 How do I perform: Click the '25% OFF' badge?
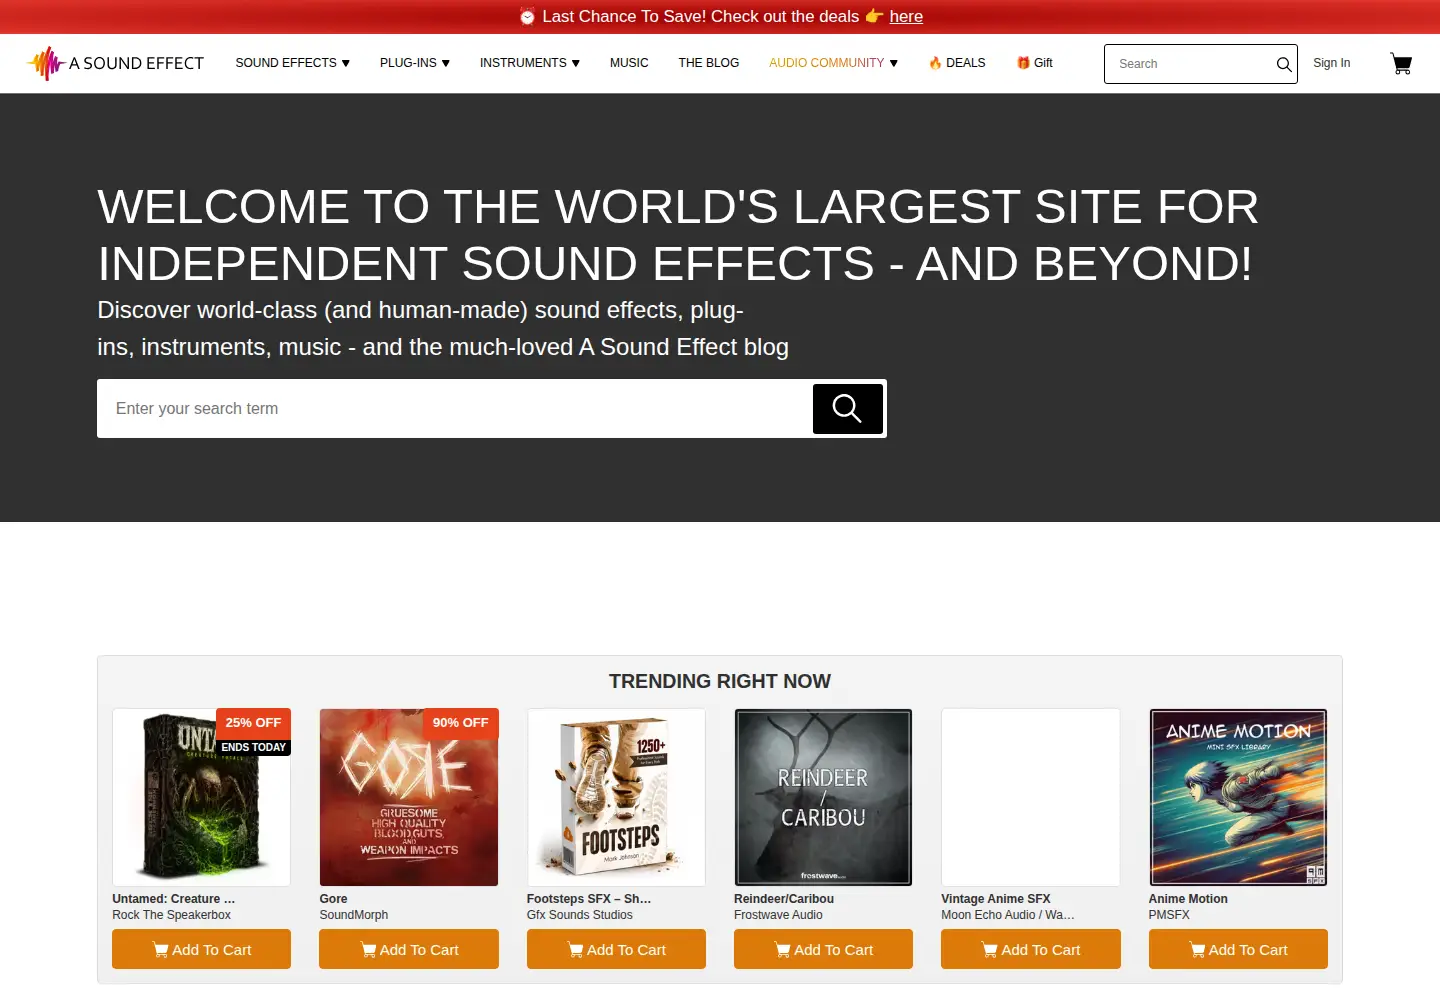point(253,723)
